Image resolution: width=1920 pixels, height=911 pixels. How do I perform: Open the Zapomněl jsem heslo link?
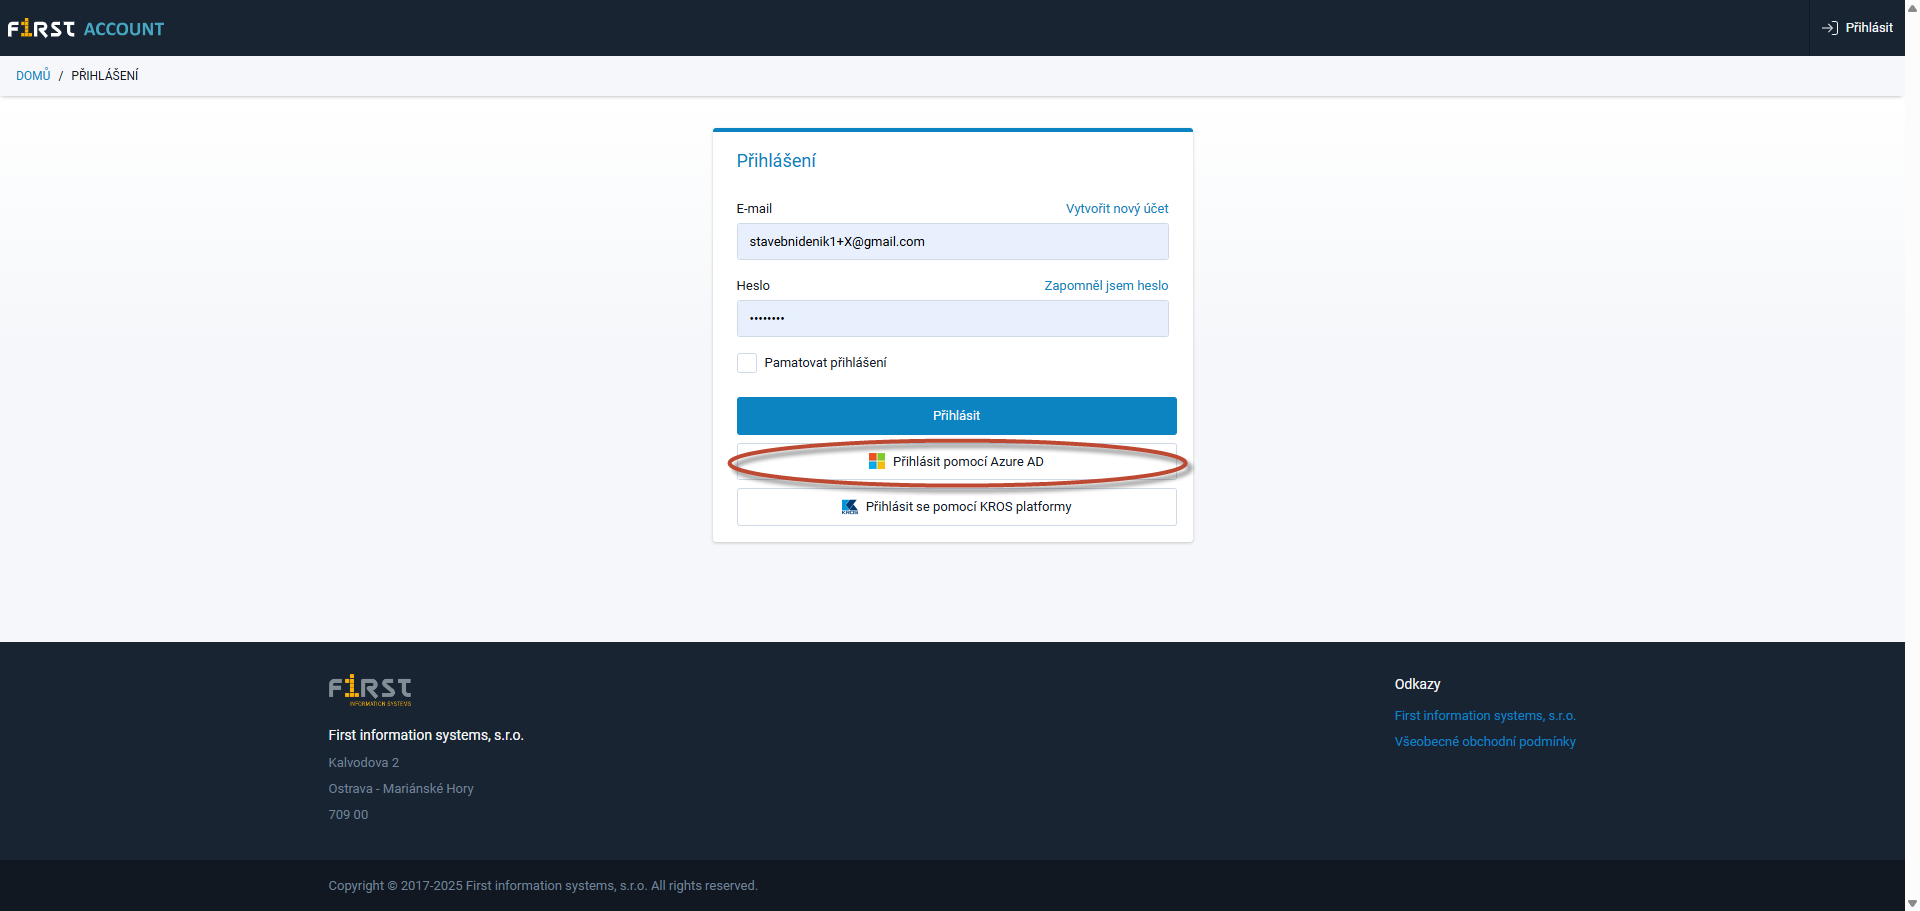(1106, 286)
